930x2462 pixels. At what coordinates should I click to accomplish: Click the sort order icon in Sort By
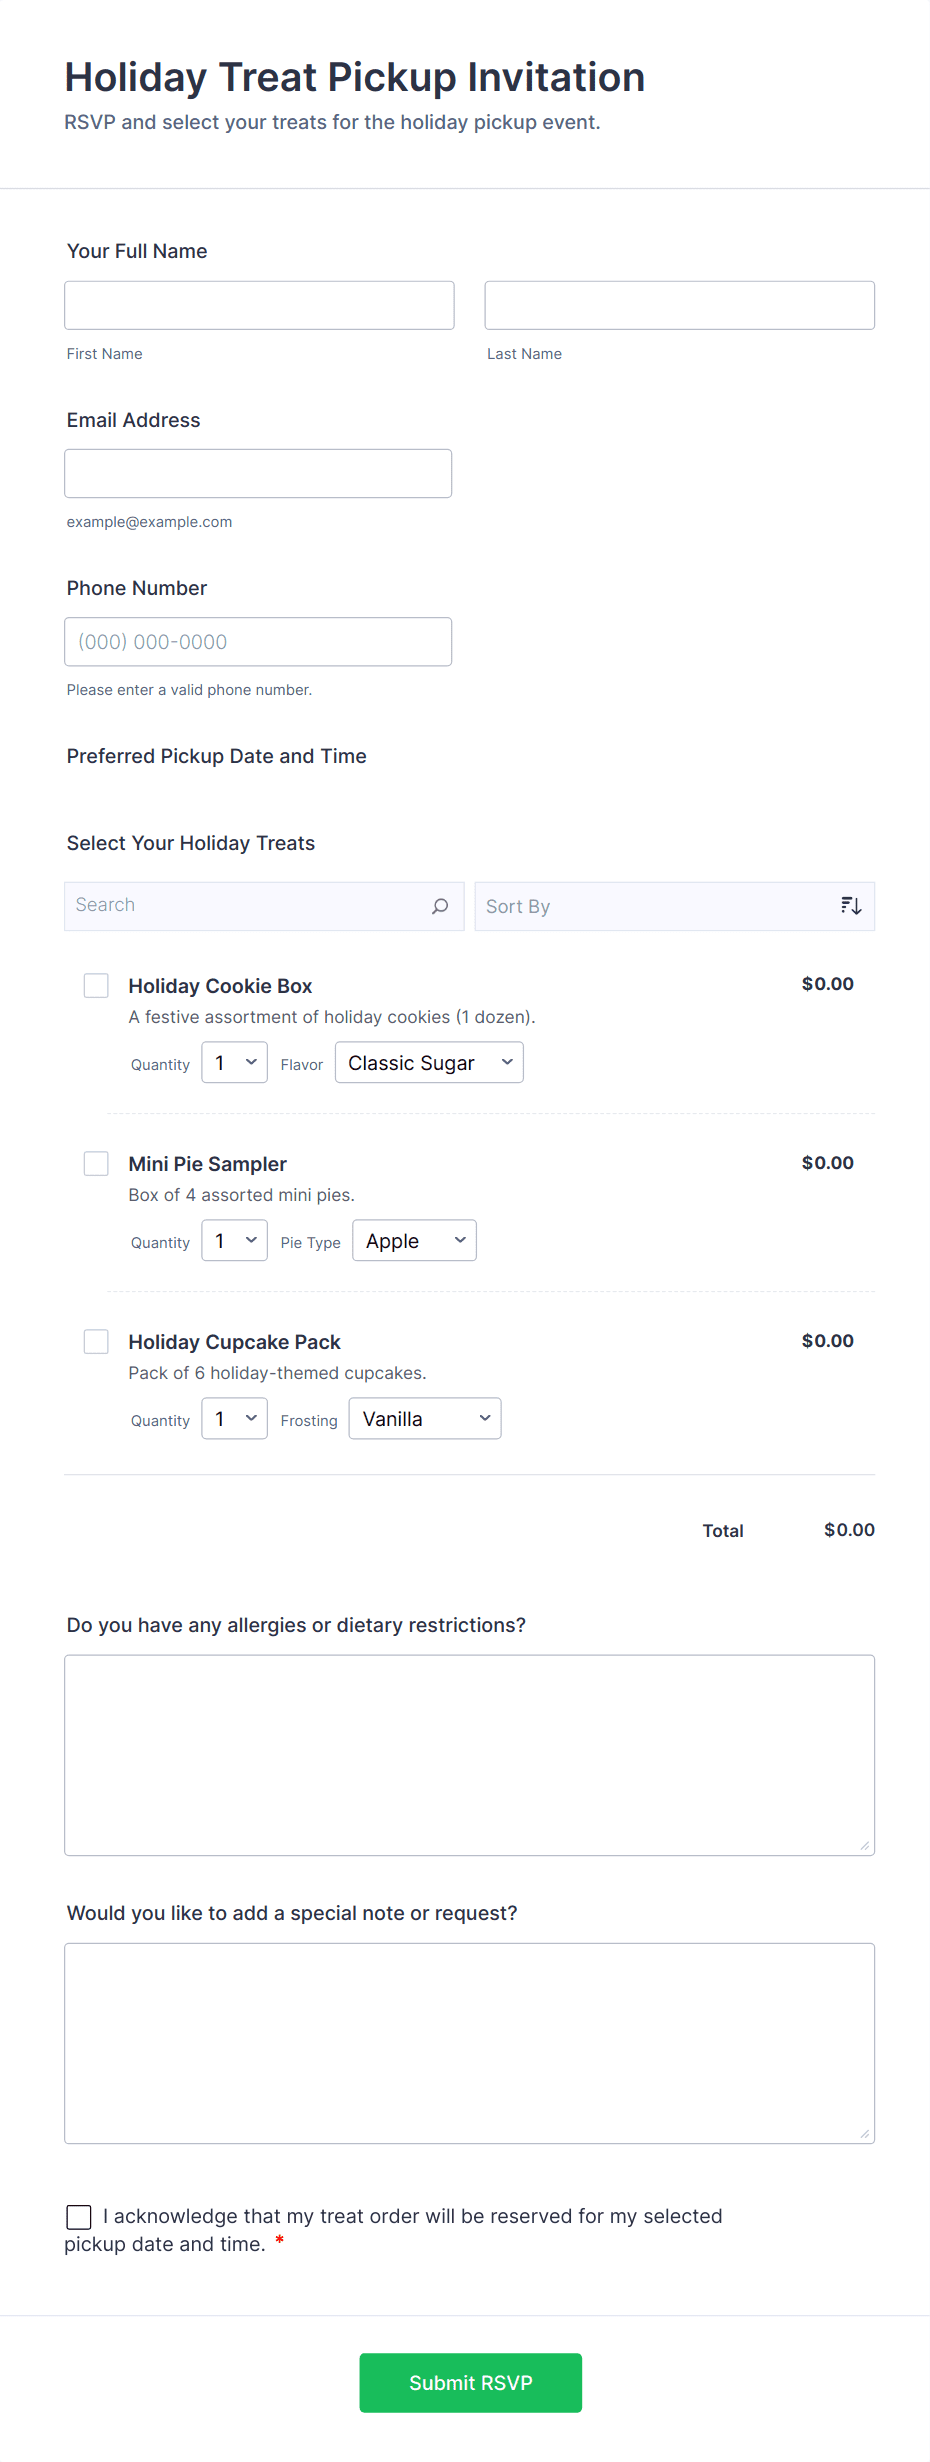850,905
